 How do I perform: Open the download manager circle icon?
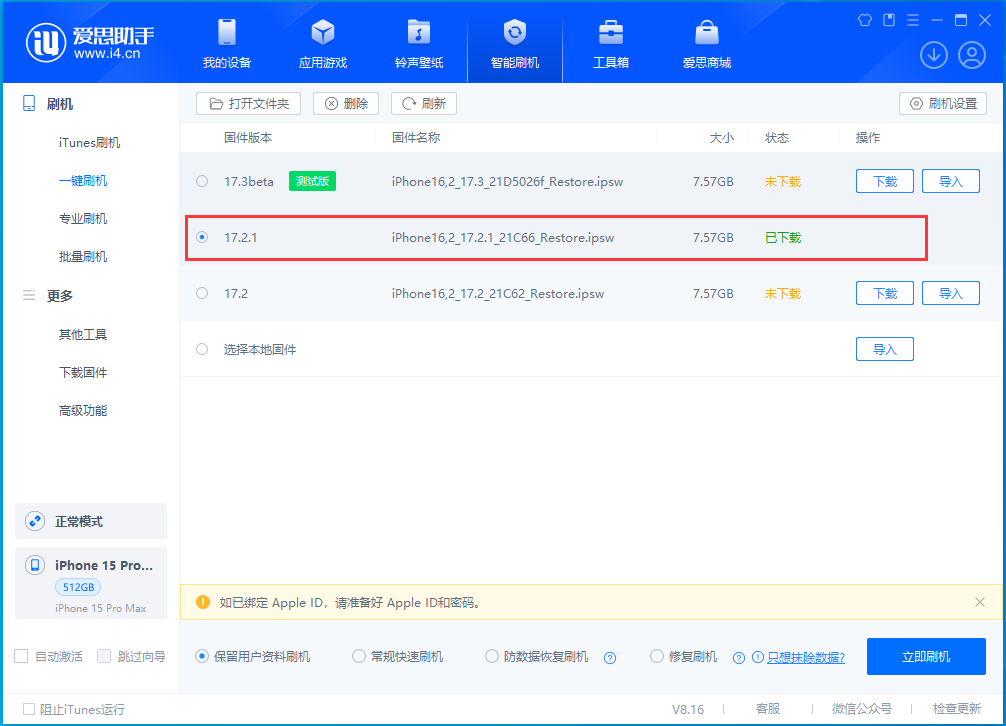click(933, 55)
